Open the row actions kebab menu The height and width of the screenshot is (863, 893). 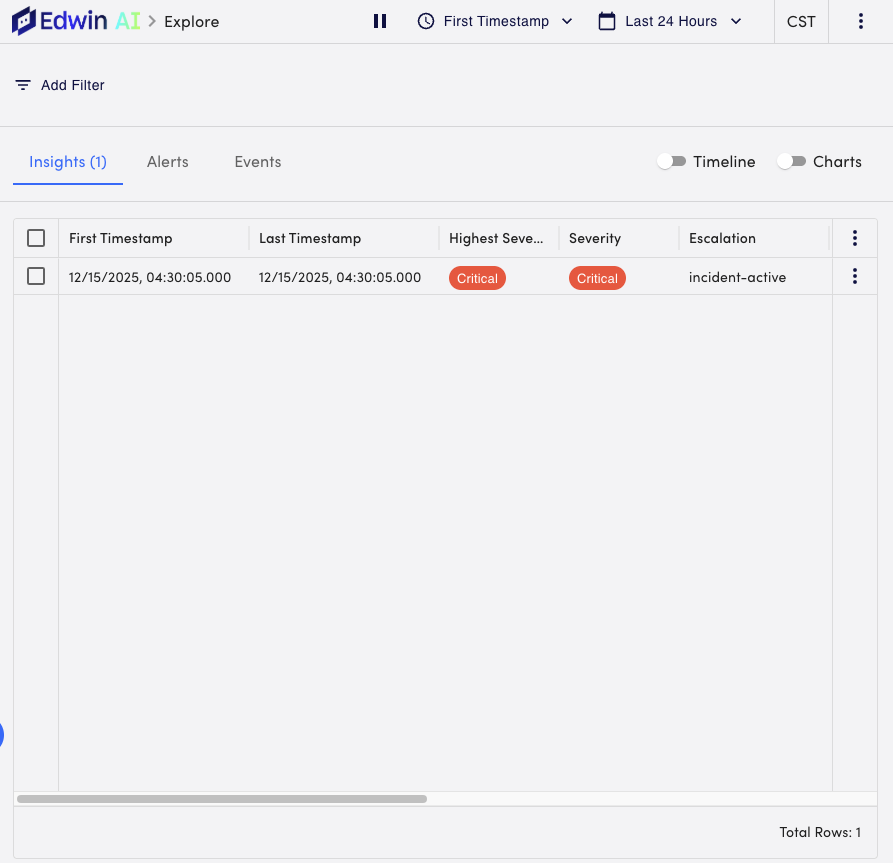(x=855, y=276)
